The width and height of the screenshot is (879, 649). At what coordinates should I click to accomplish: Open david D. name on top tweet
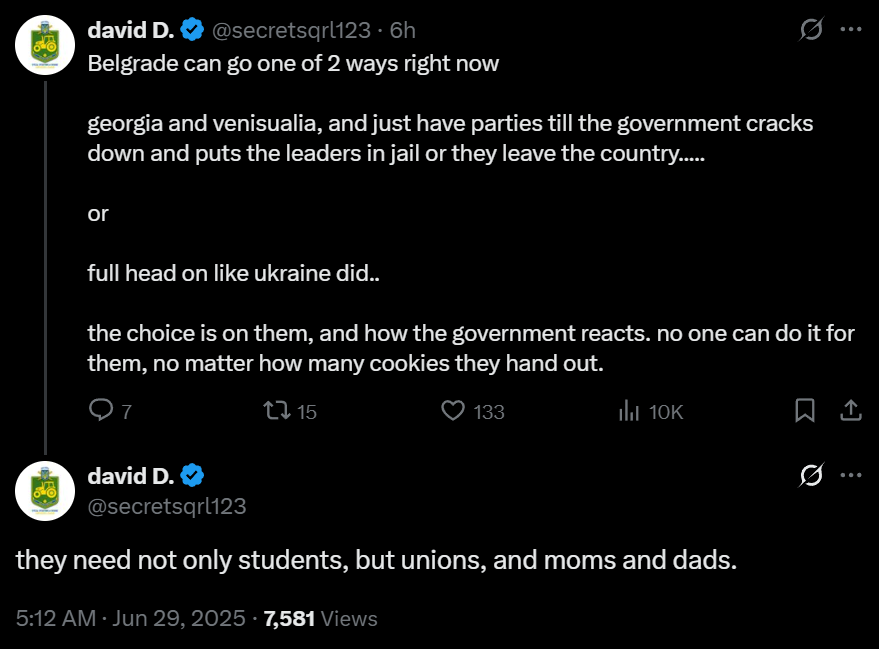pyautogui.click(x=131, y=30)
